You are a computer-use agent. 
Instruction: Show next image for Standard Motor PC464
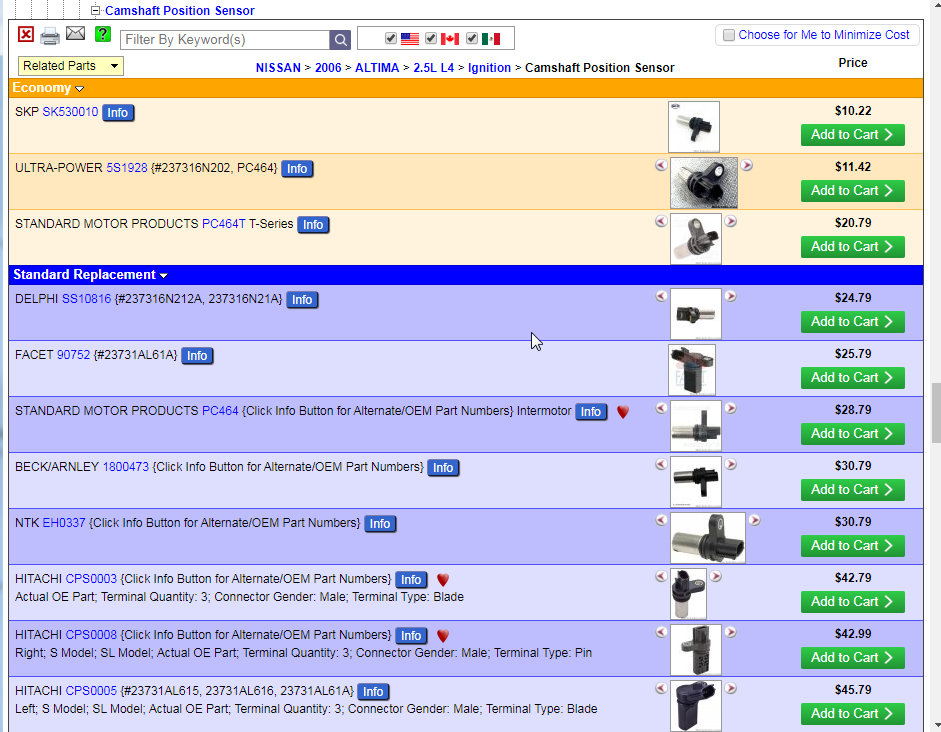(730, 408)
